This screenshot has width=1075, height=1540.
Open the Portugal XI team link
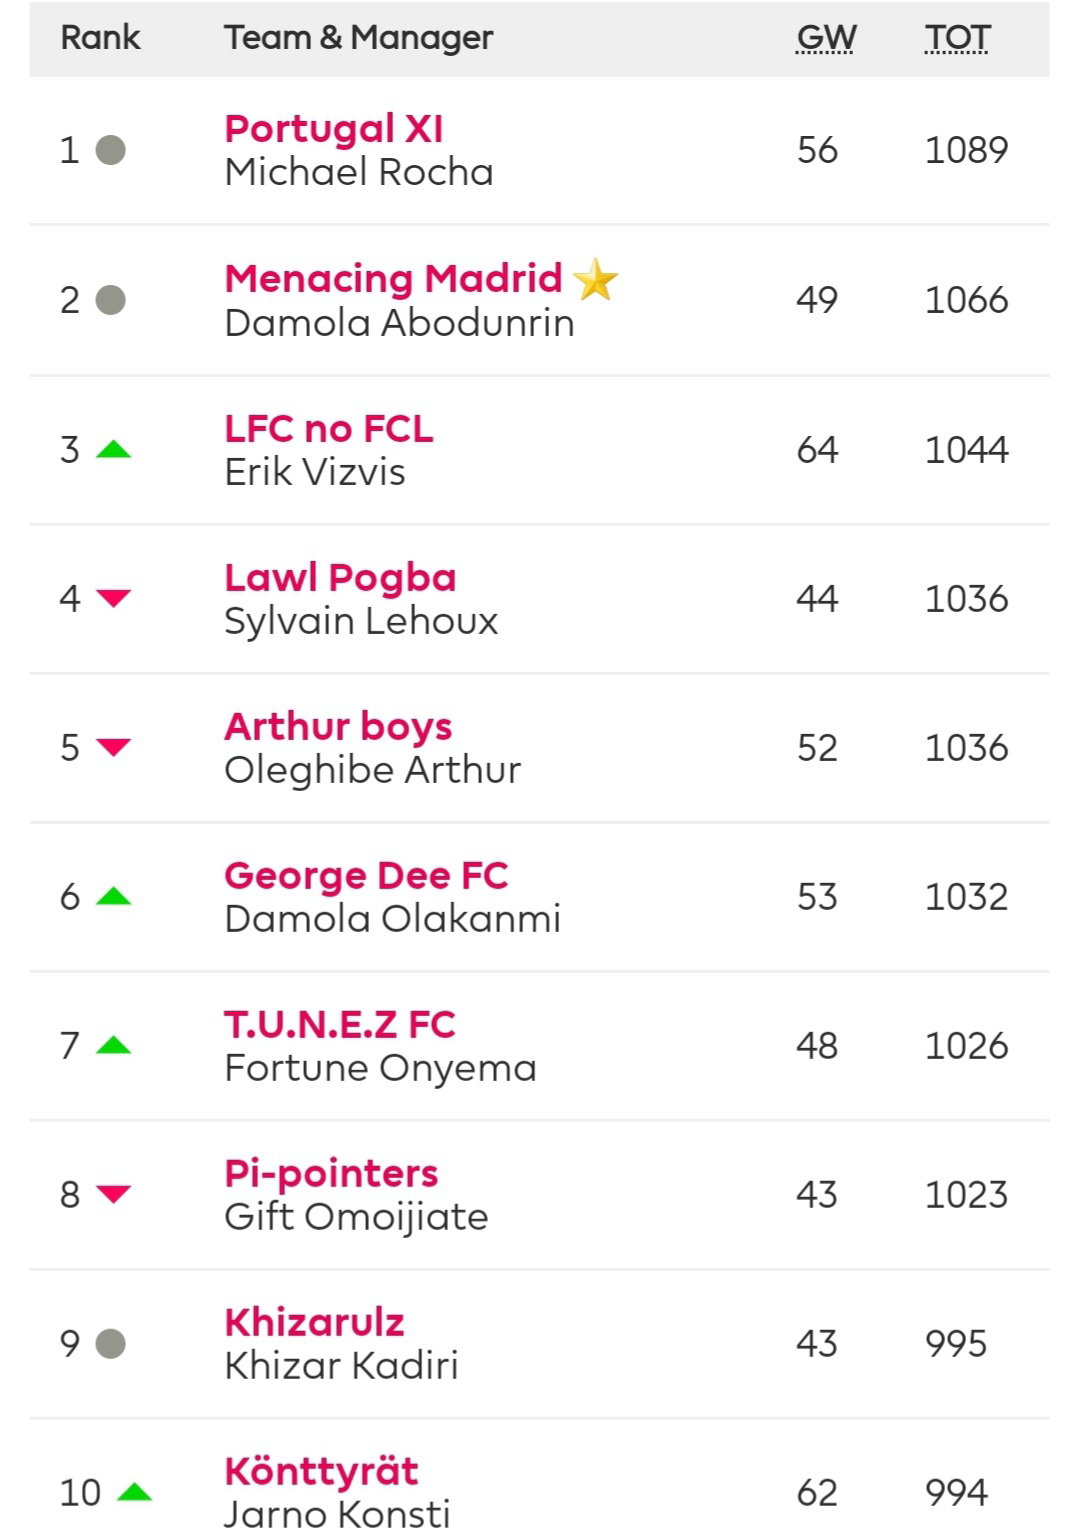(x=334, y=129)
